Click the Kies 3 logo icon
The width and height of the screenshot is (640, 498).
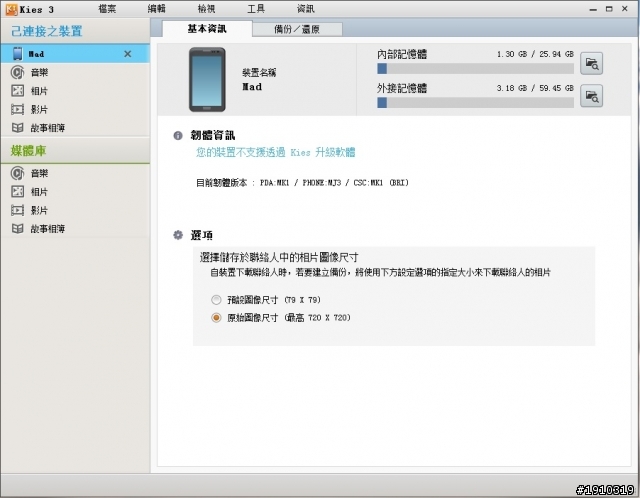[x=11, y=9]
